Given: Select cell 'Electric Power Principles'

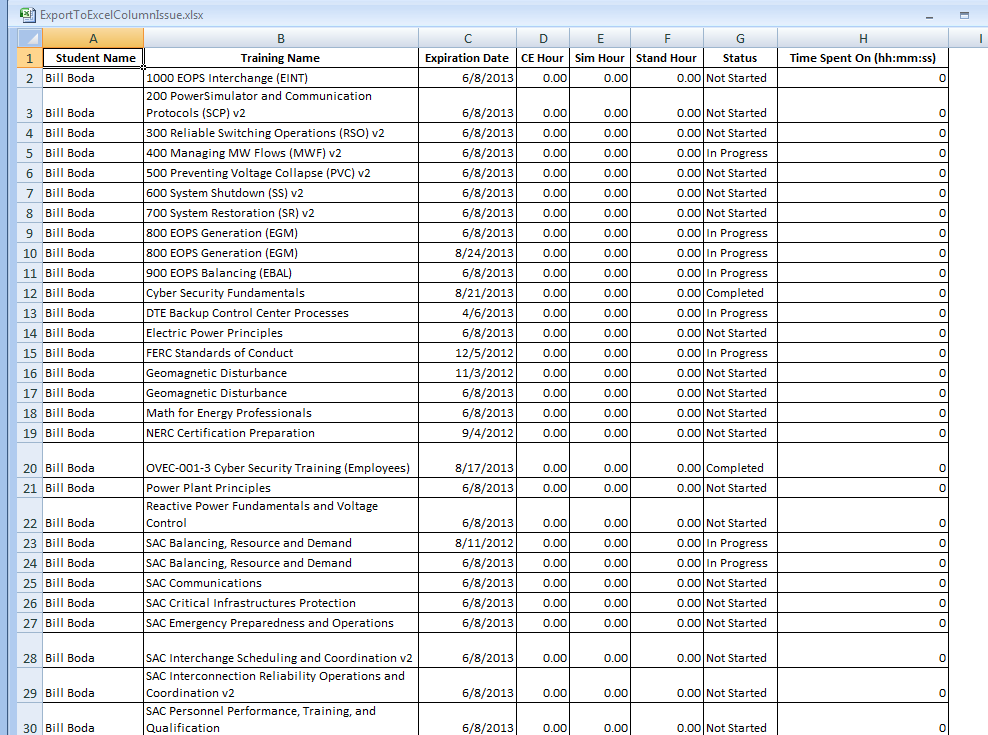Looking at the screenshot, I should [x=281, y=333].
